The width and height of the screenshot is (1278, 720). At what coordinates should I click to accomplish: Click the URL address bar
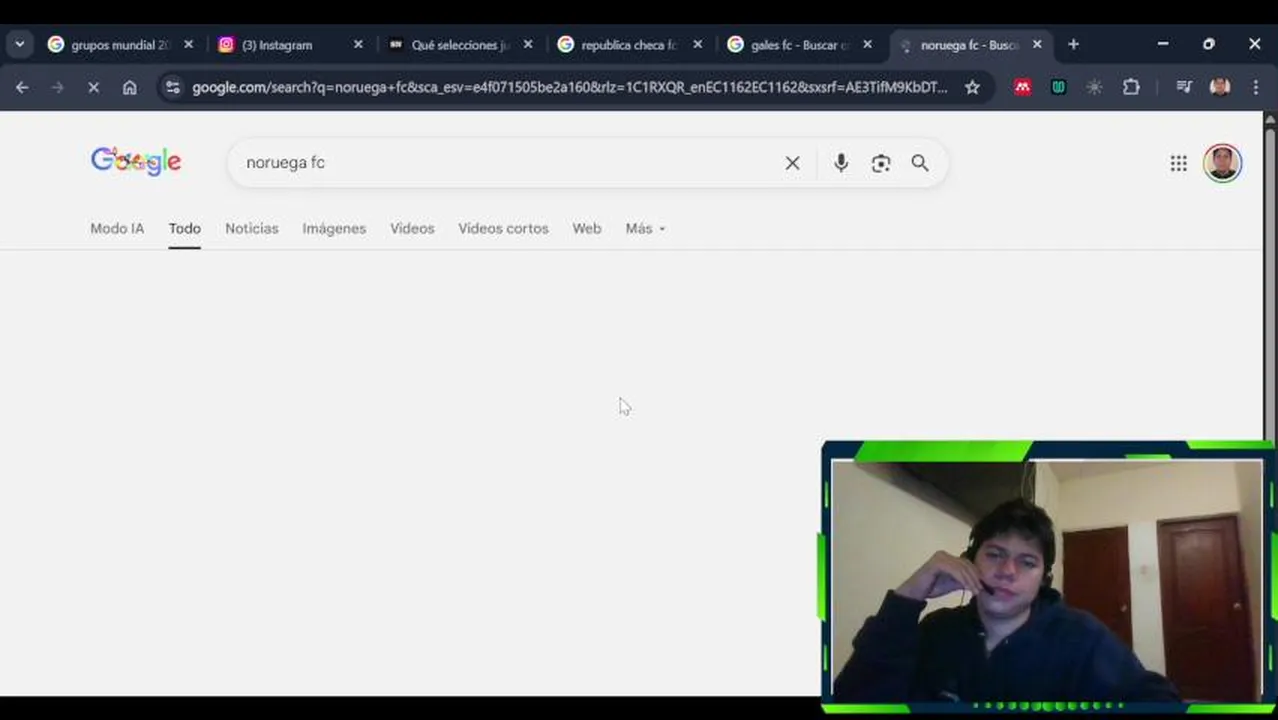click(570, 88)
